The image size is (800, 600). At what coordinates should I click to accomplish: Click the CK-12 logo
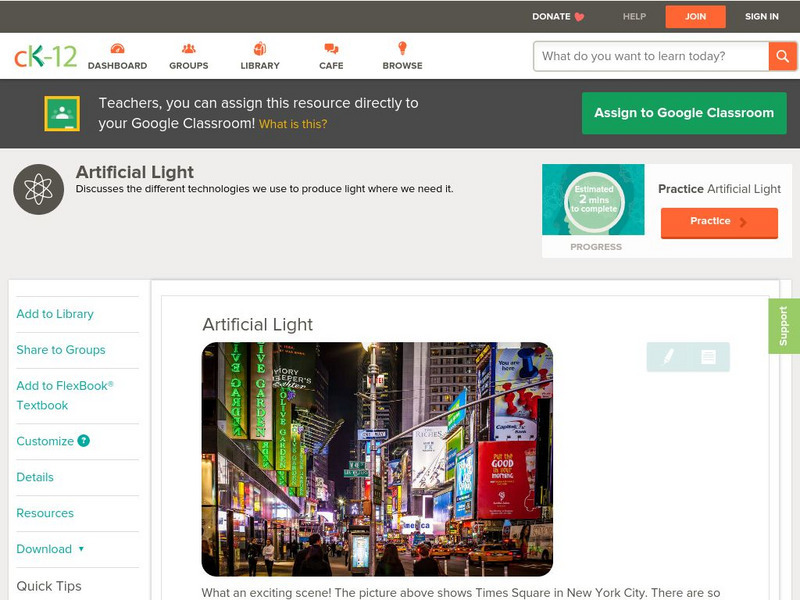(x=45, y=56)
